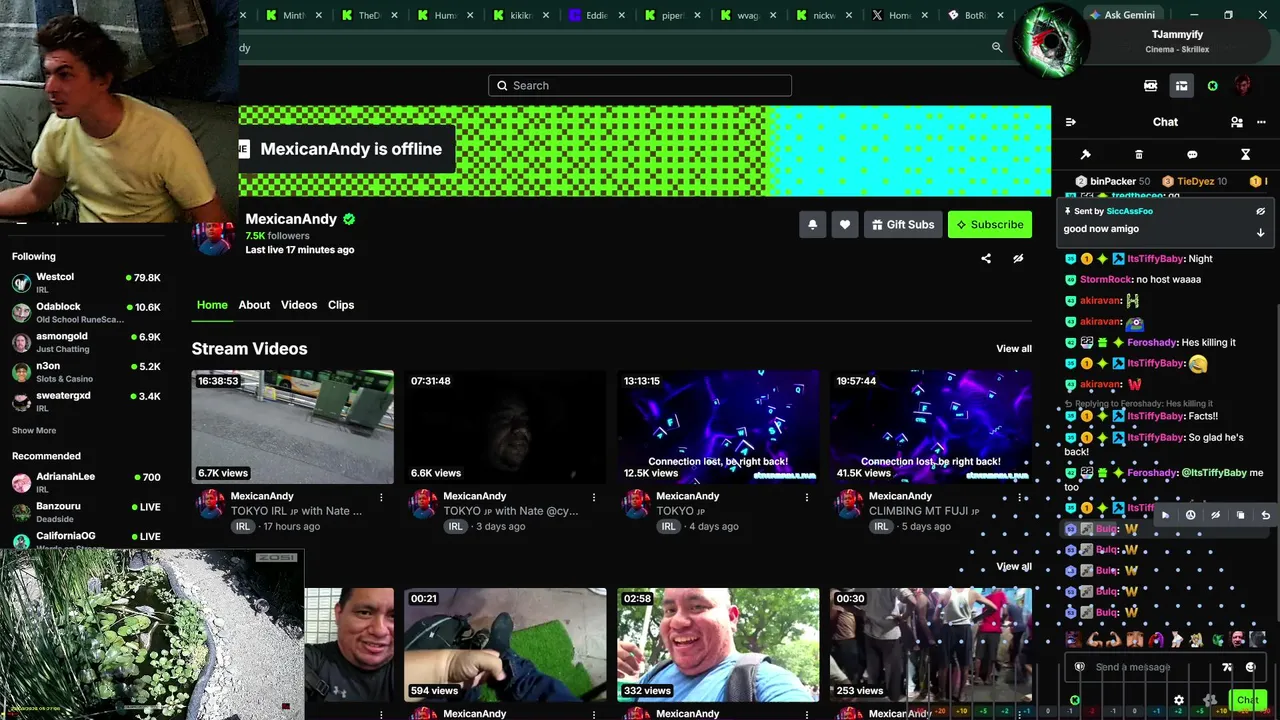Open the 13:13:15 TOKYO stream video thumbnail

718,427
